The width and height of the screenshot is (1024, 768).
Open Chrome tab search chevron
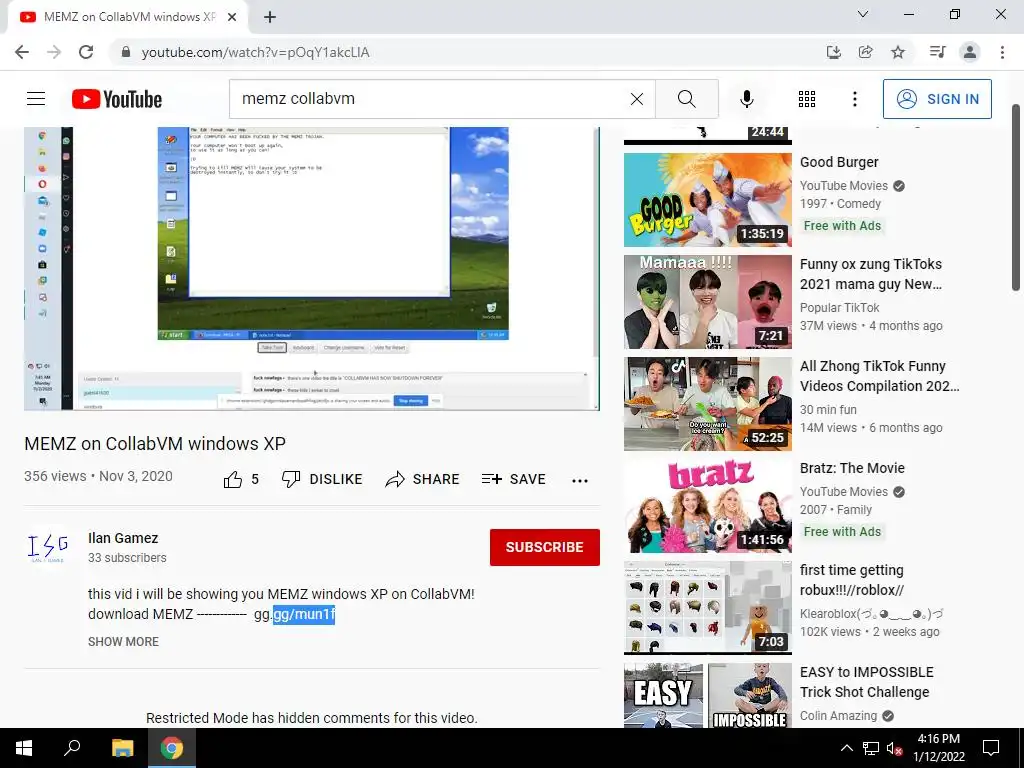(x=863, y=14)
